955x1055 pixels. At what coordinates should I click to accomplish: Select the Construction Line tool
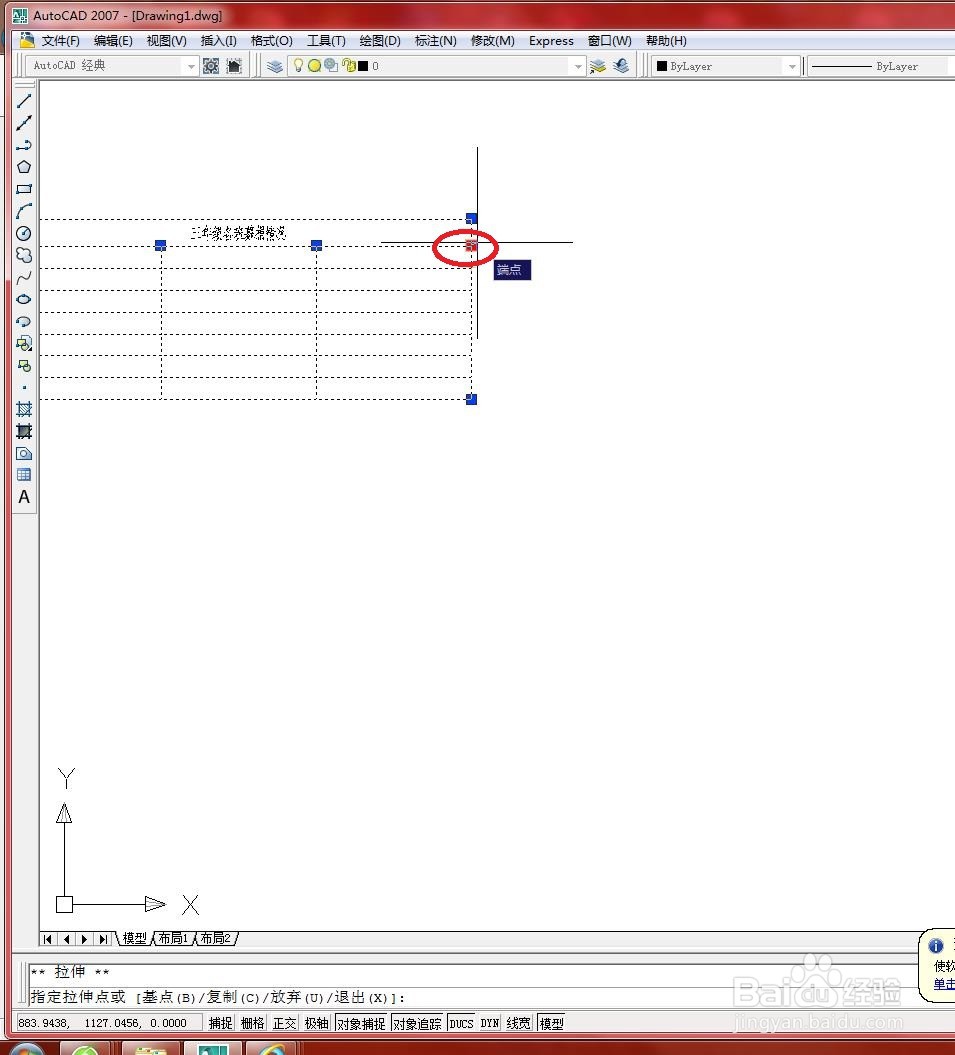(x=24, y=123)
